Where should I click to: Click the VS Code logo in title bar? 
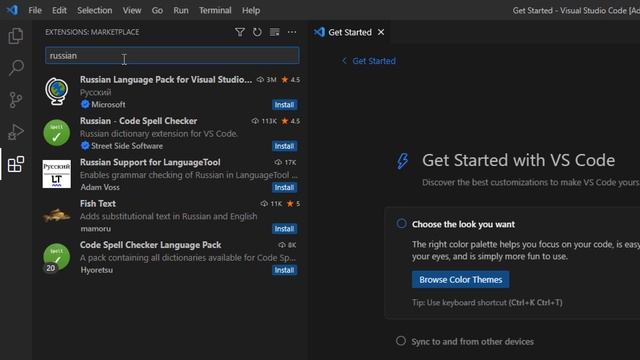point(12,10)
